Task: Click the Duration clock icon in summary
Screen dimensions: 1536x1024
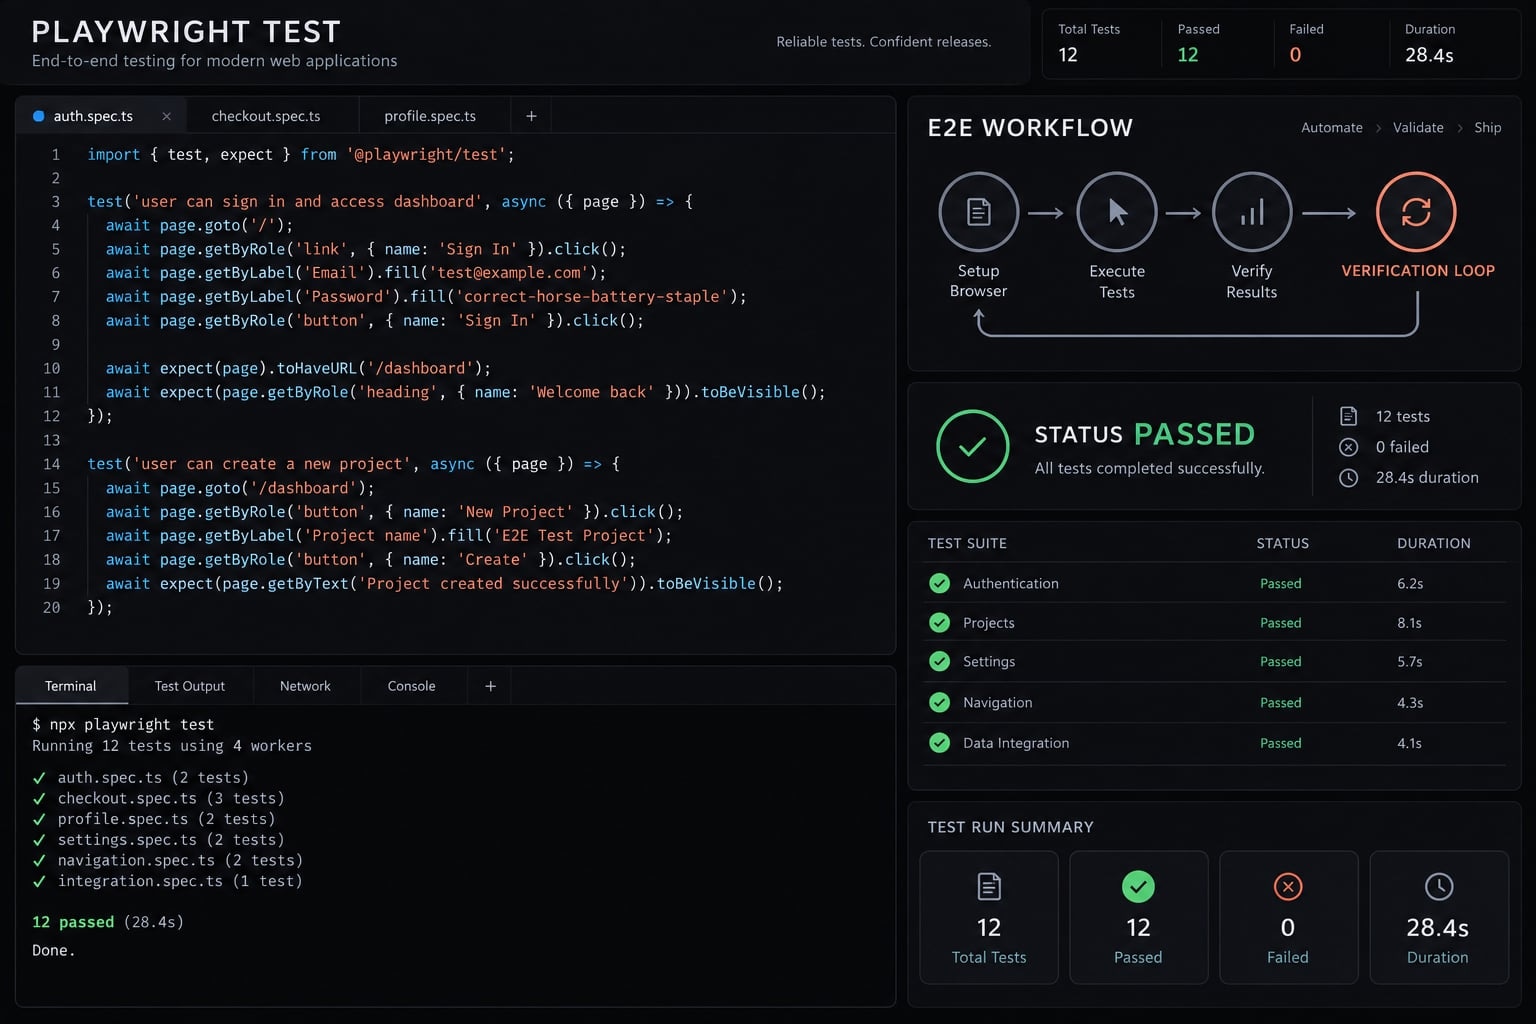Action: click(1438, 886)
